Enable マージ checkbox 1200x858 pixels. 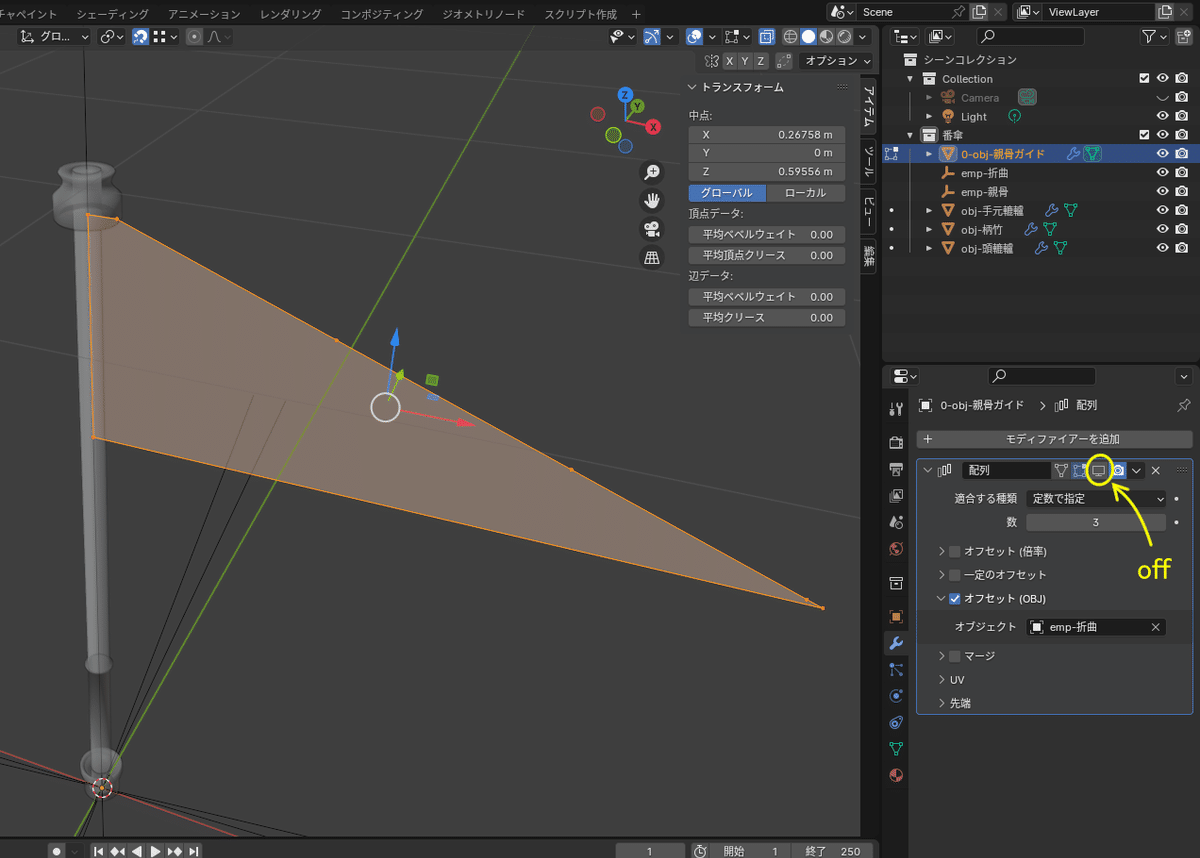click(954, 656)
